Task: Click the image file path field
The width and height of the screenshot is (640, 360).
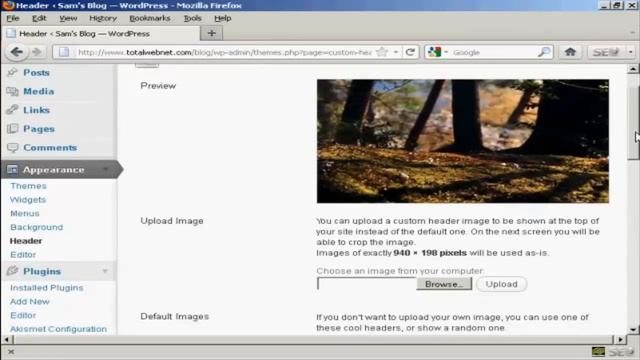Action: click(x=367, y=284)
